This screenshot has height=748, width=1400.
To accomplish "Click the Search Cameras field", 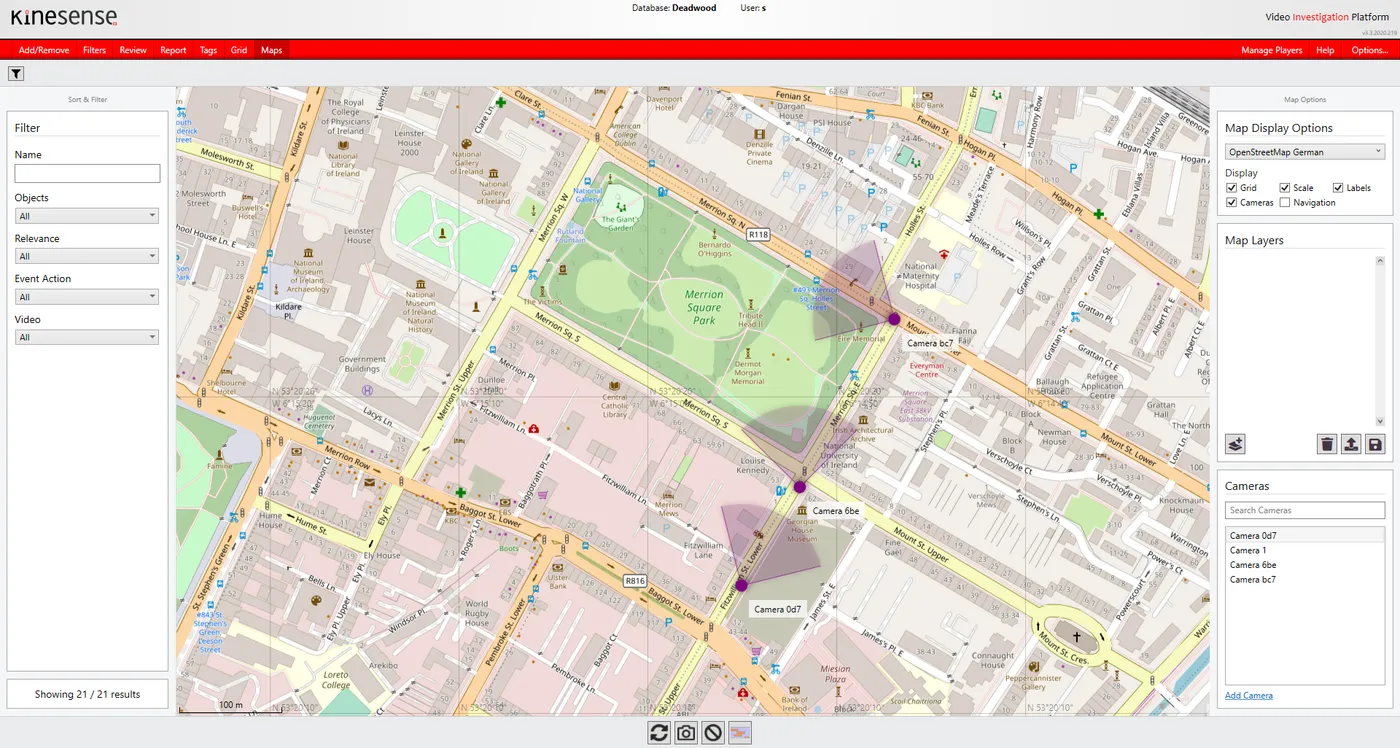I will pos(1305,510).
